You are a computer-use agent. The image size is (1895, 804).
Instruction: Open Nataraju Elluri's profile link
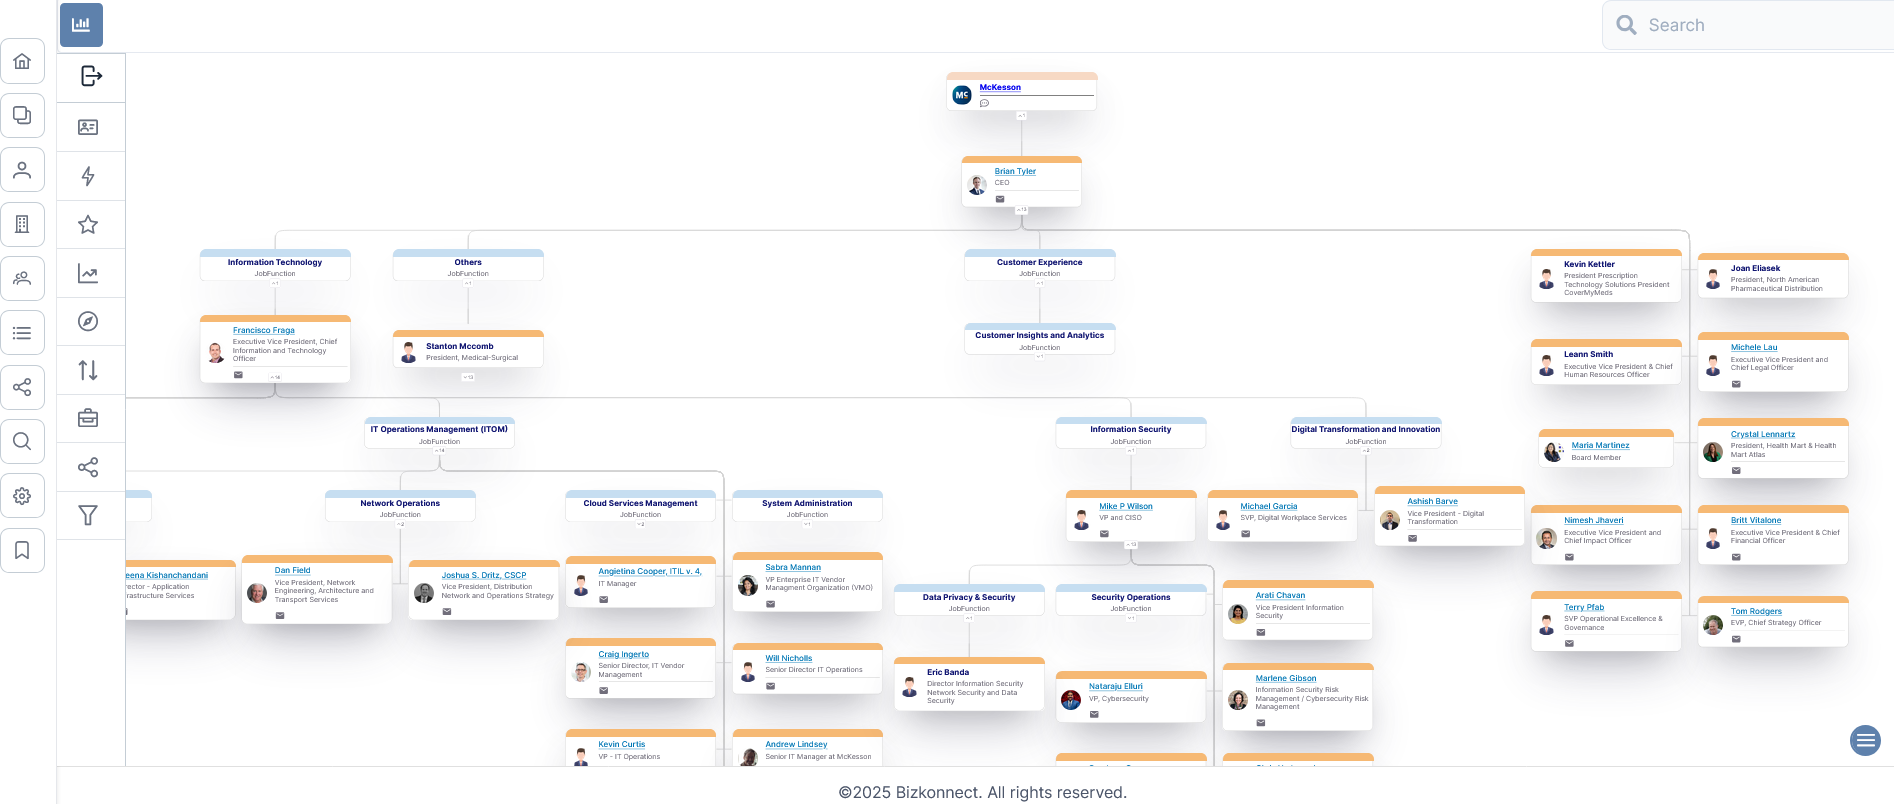(x=1116, y=687)
